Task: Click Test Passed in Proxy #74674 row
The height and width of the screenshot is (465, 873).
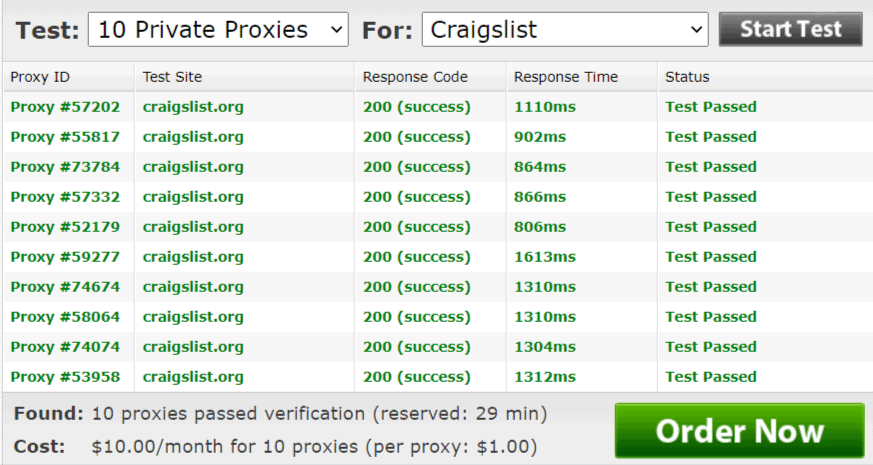Action: pos(711,287)
